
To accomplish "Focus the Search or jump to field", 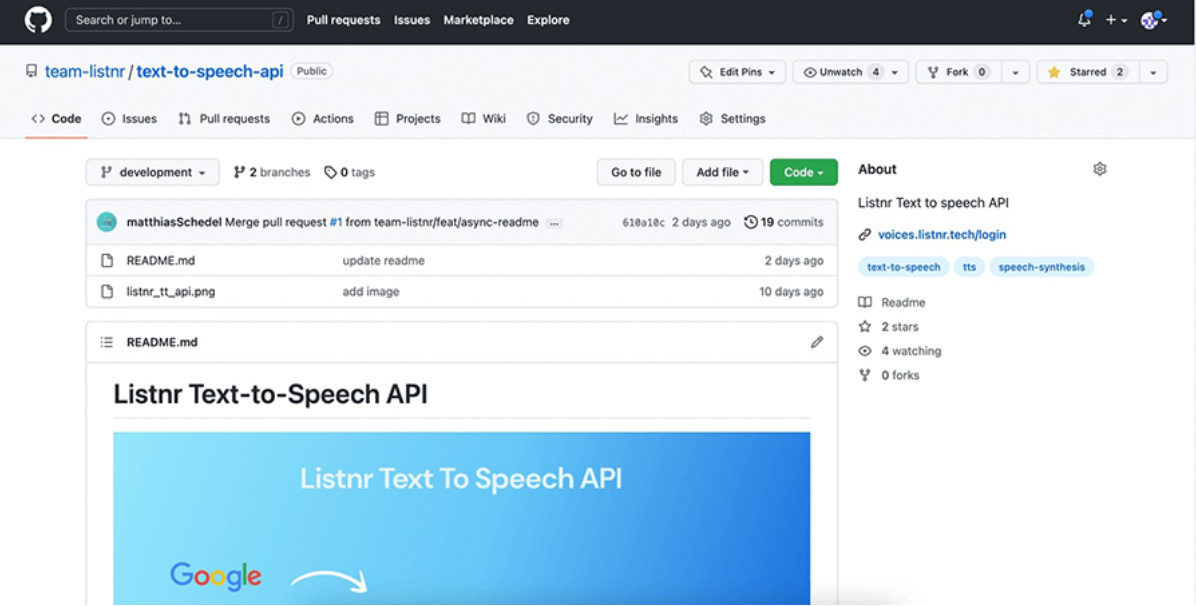I will [179, 20].
